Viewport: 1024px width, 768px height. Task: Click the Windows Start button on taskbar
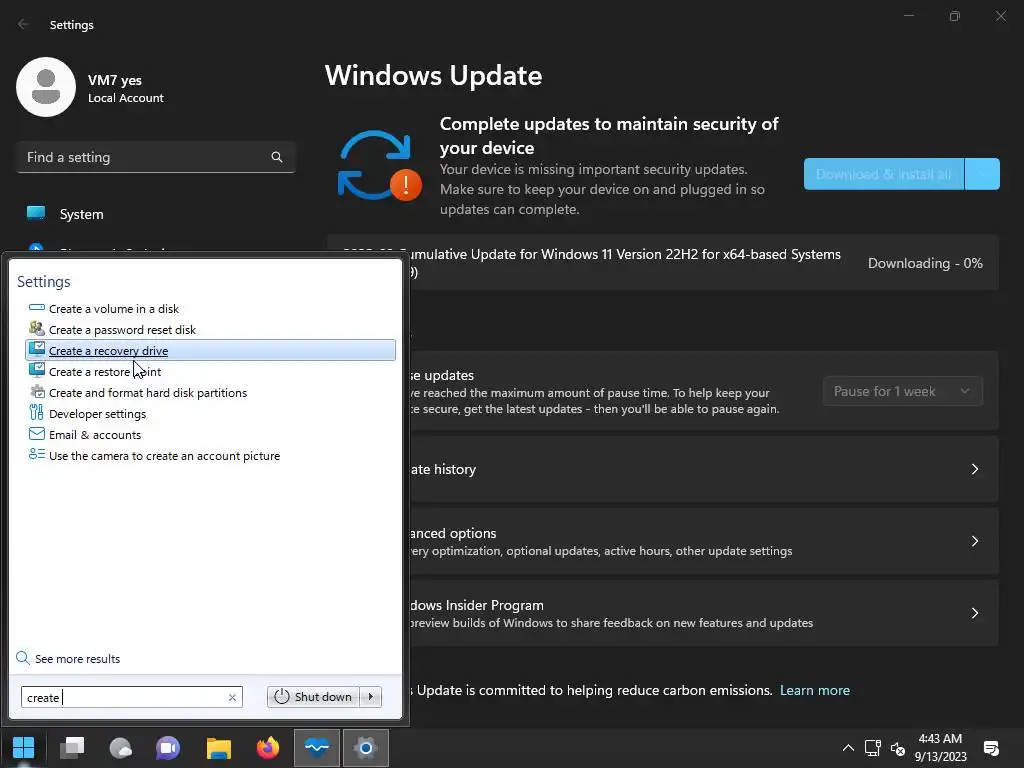click(x=24, y=748)
